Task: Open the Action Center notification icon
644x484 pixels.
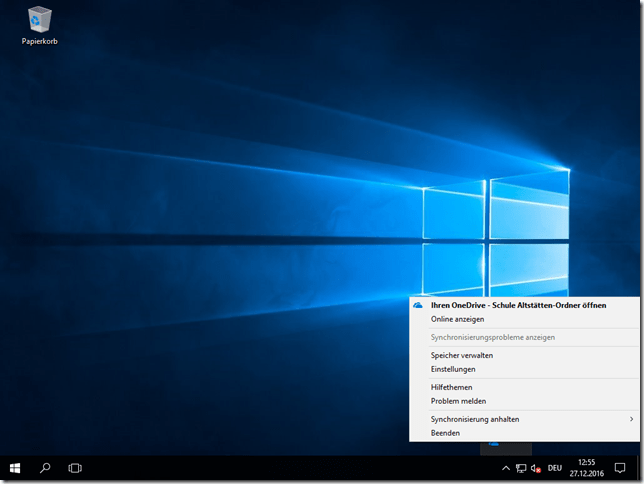Action: 619,468
